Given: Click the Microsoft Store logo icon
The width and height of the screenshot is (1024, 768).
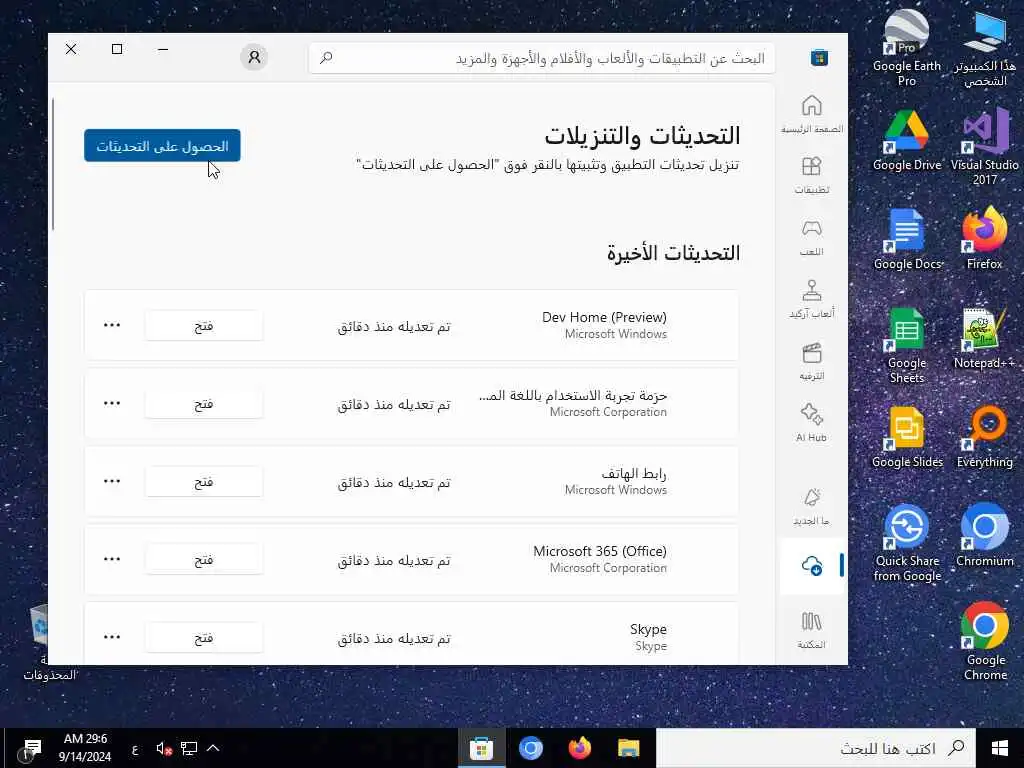Looking at the screenshot, I should coord(819,57).
